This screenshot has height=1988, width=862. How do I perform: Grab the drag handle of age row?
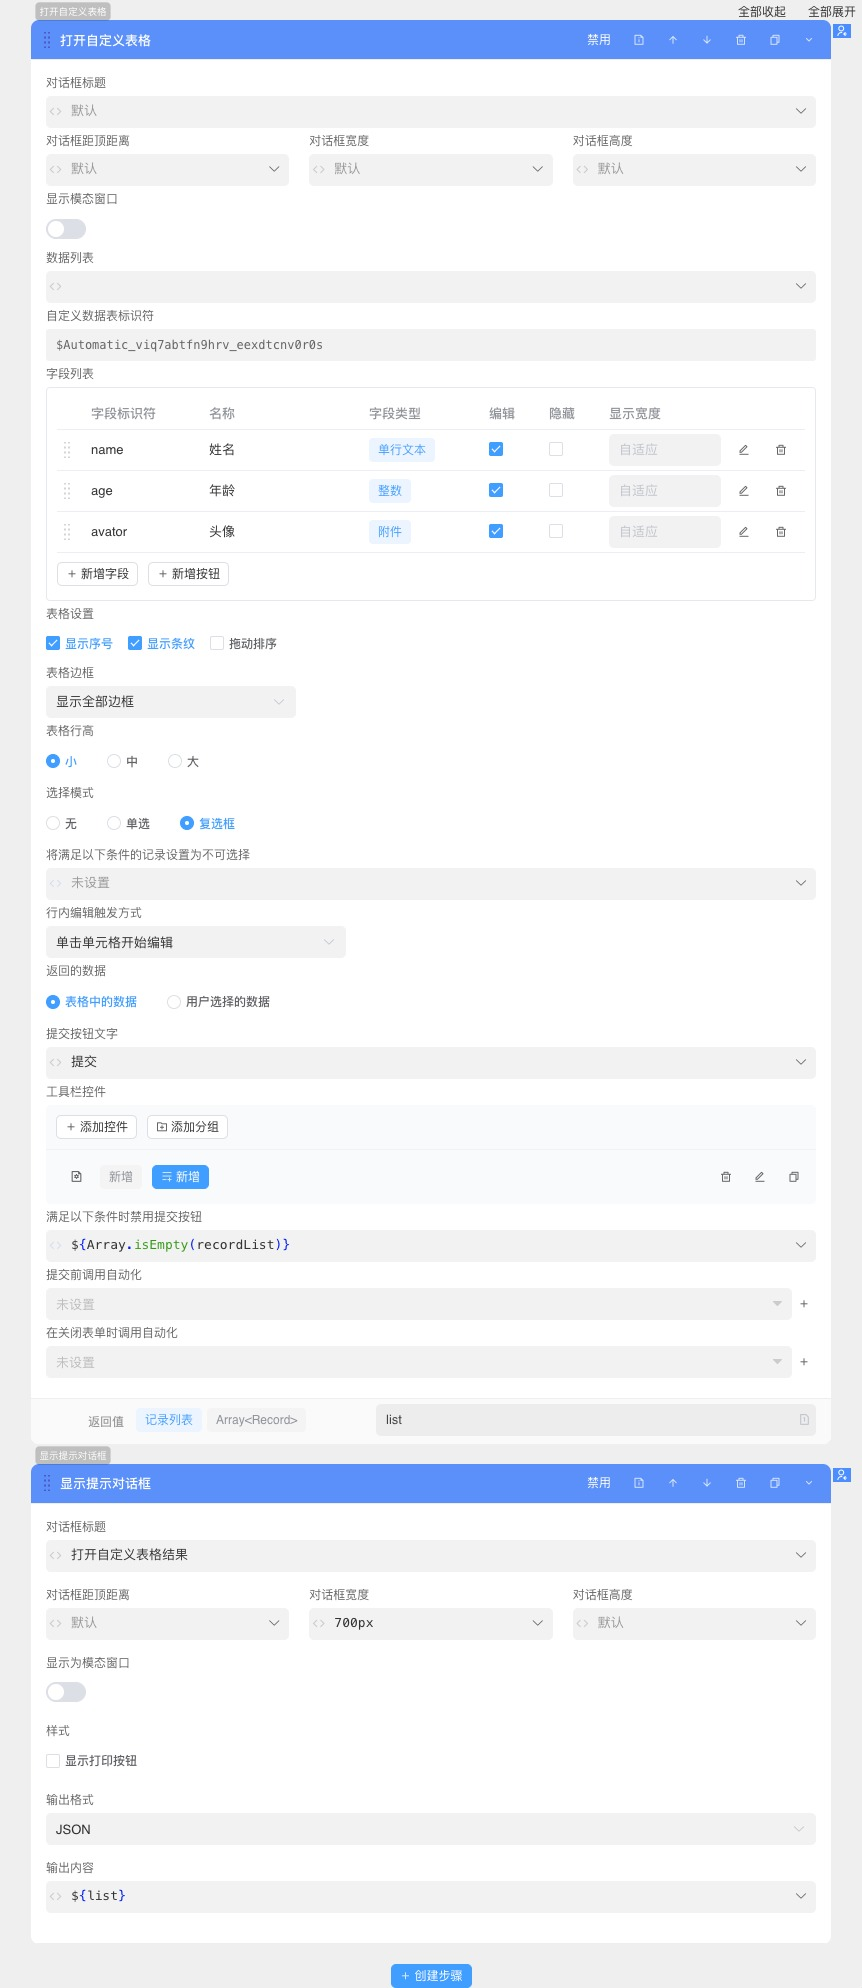click(x=67, y=491)
